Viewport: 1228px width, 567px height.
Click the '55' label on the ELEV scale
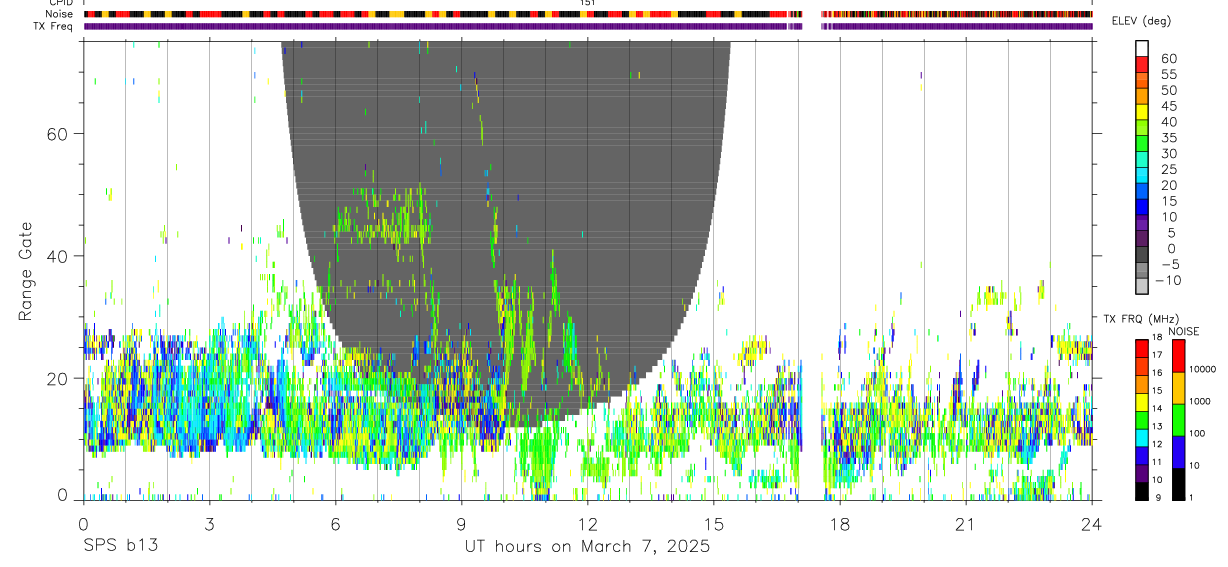[1168, 75]
